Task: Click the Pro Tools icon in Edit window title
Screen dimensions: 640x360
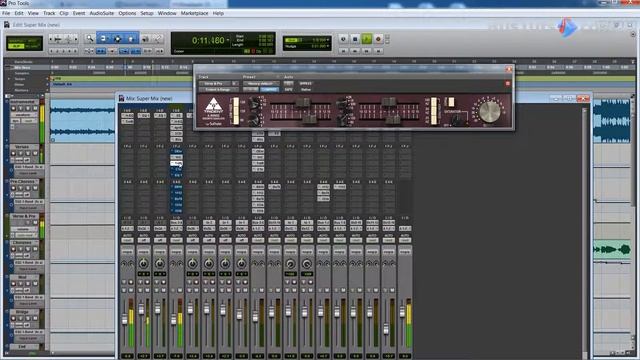Action: [x=7, y=24]
